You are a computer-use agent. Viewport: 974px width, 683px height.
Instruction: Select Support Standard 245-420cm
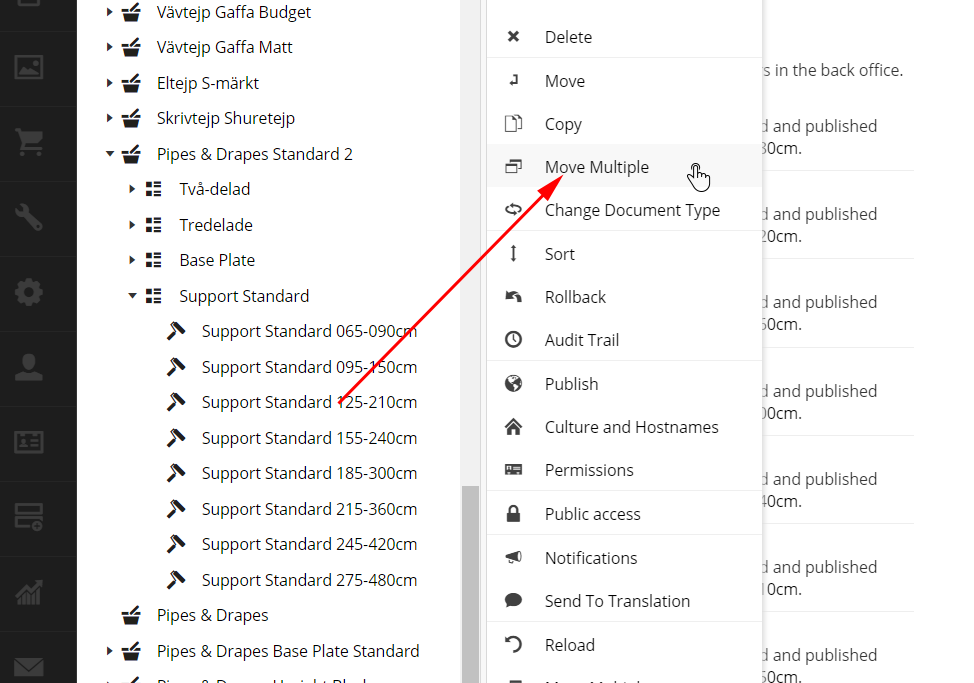pos(309,544)
